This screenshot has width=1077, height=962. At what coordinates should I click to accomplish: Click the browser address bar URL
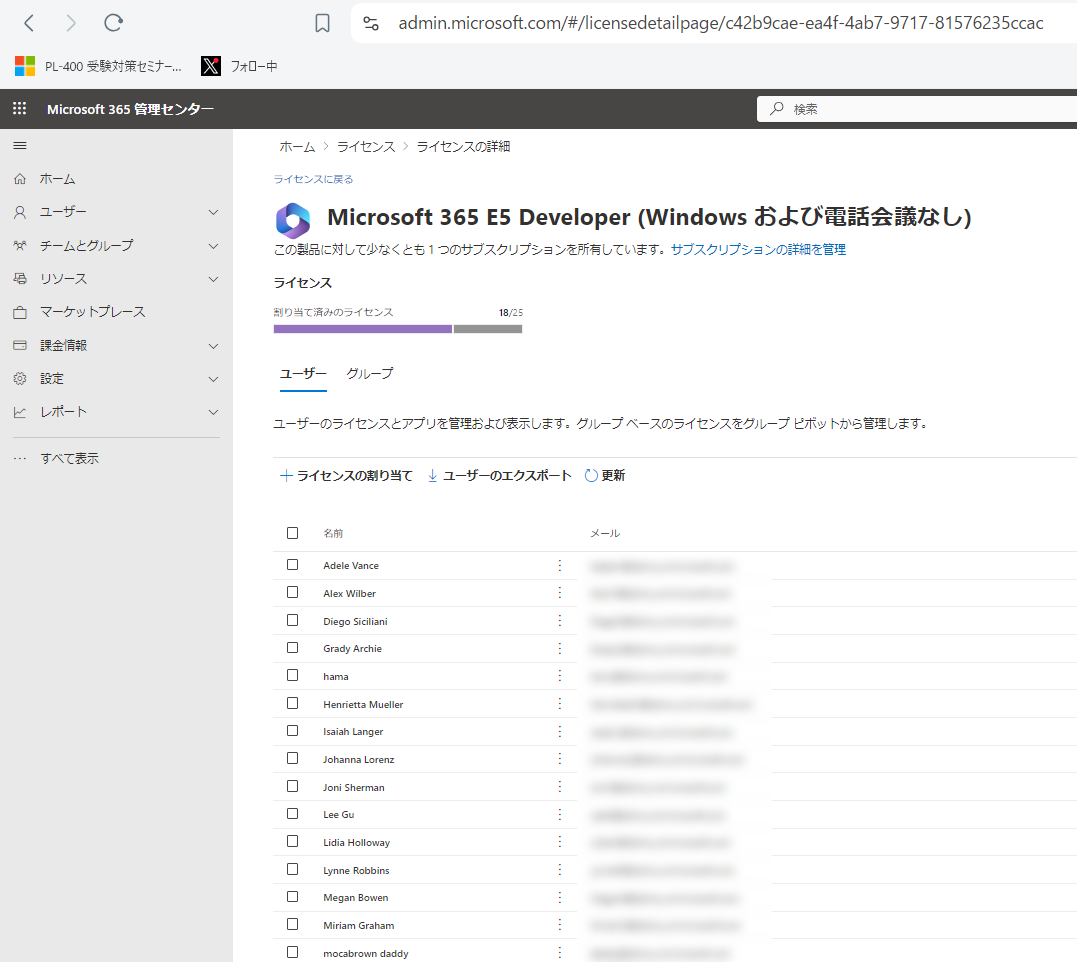pos(721,23)
